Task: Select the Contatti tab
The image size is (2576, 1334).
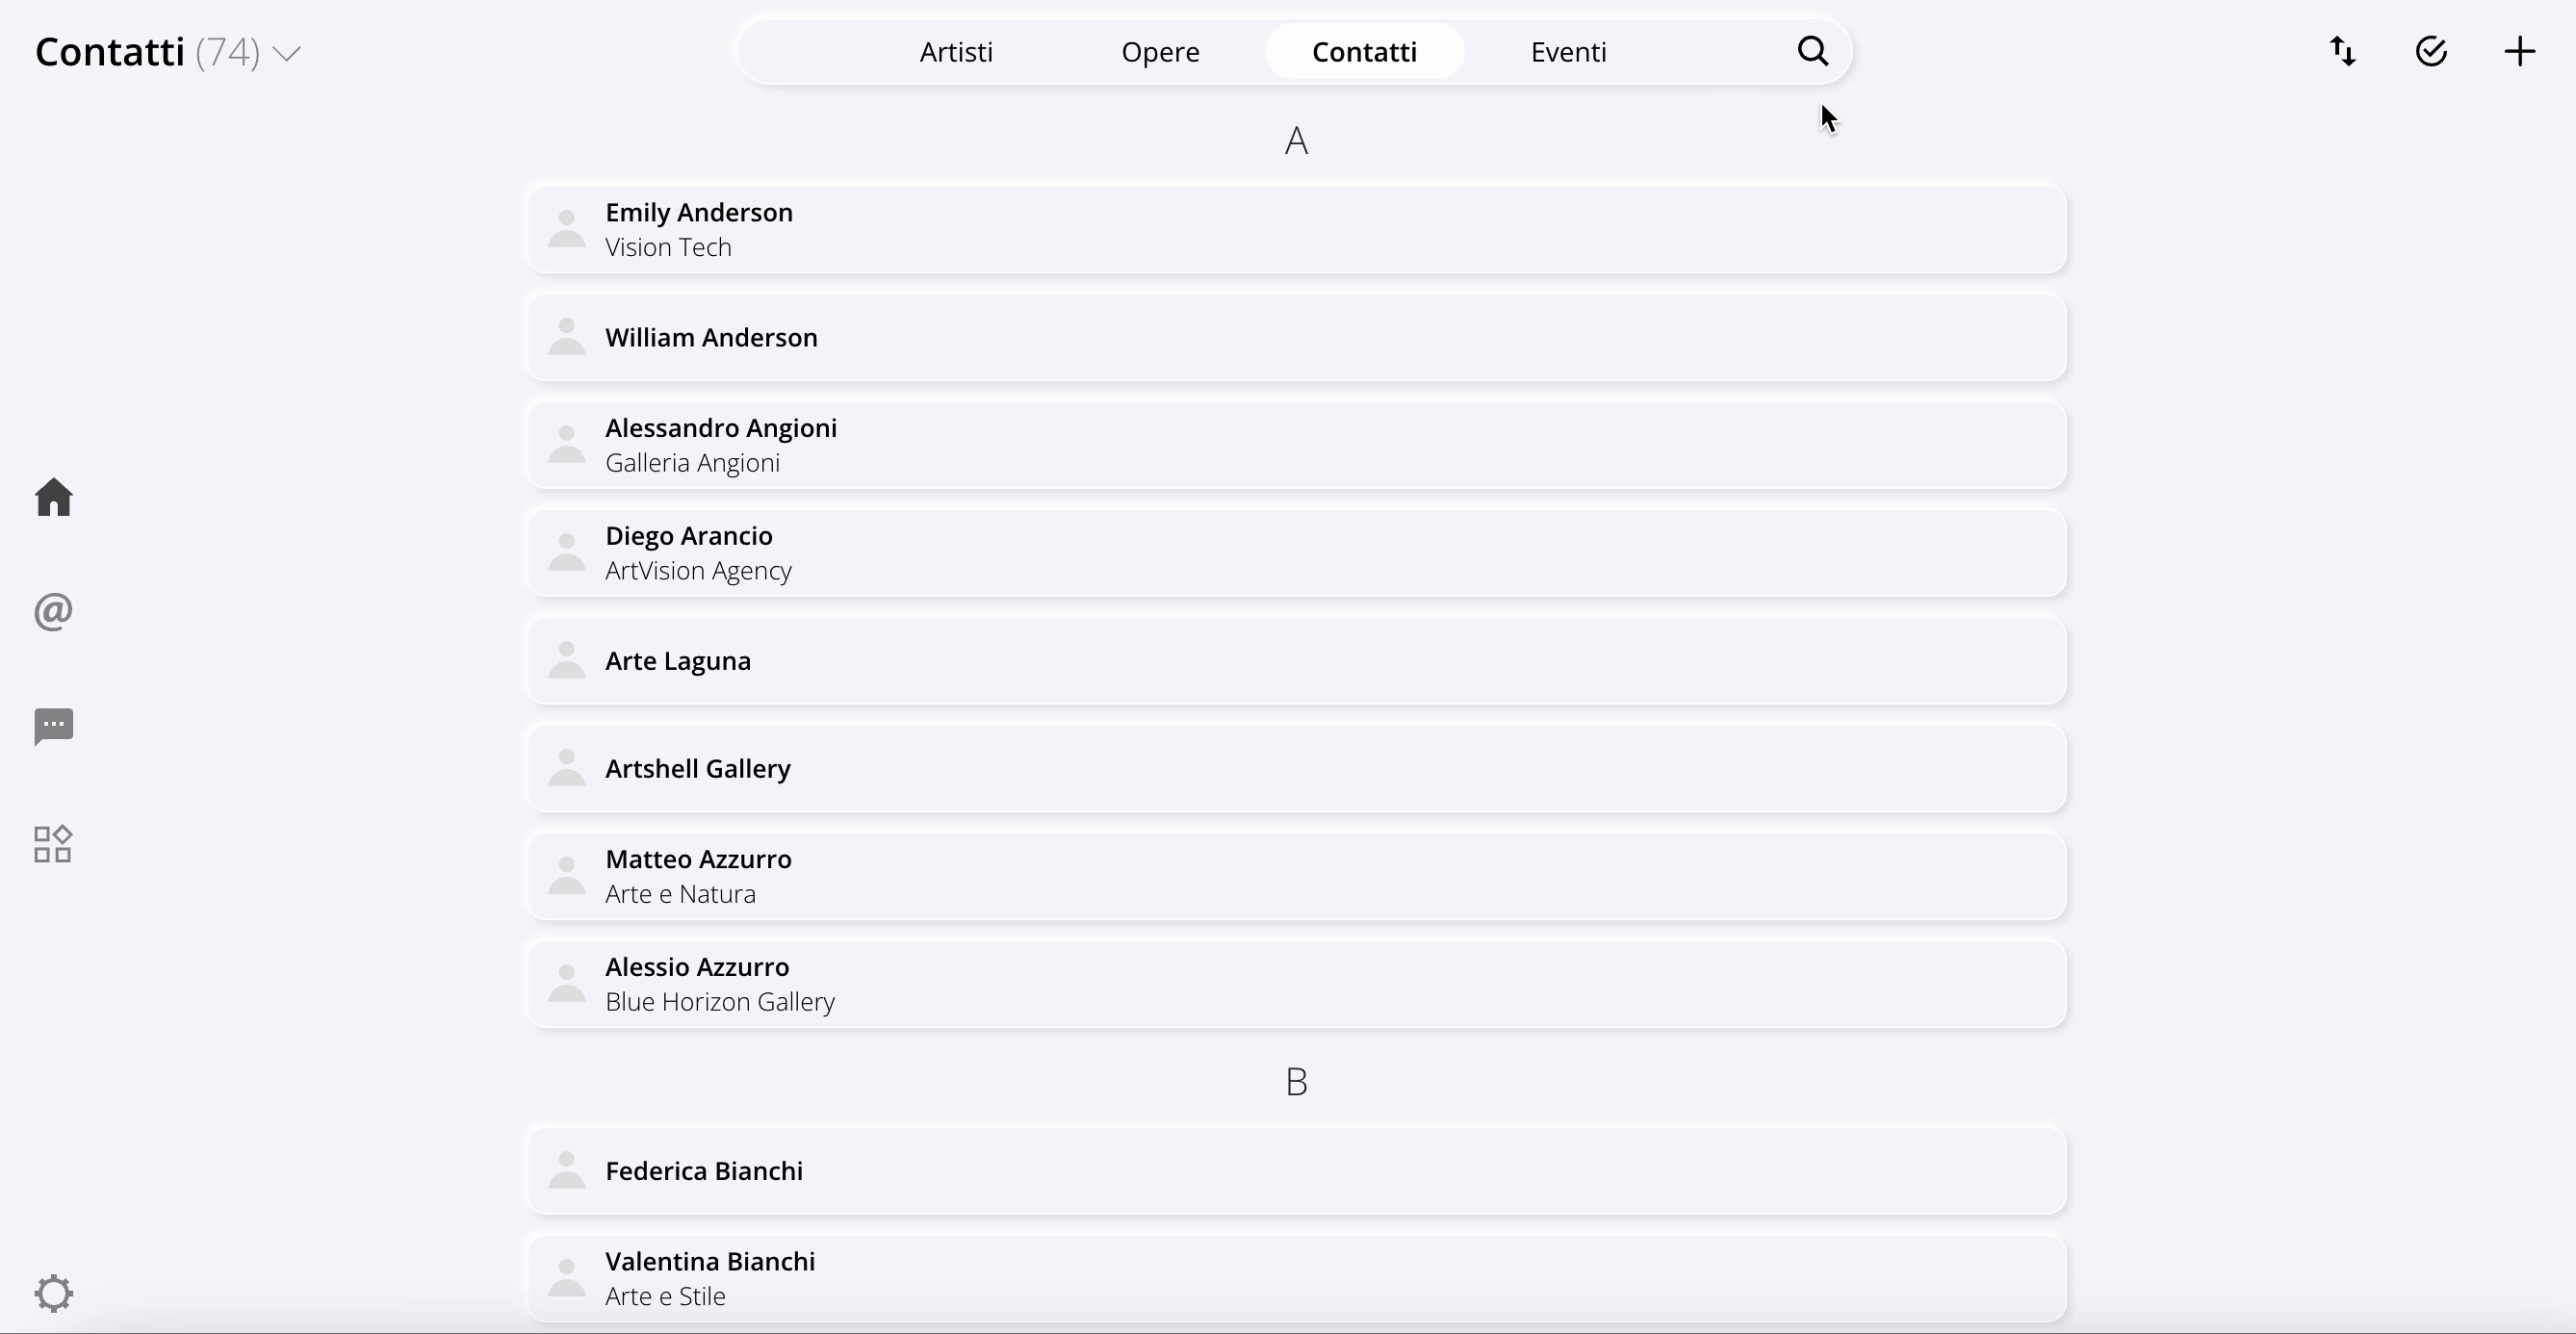Action: tap(1364, 52)
